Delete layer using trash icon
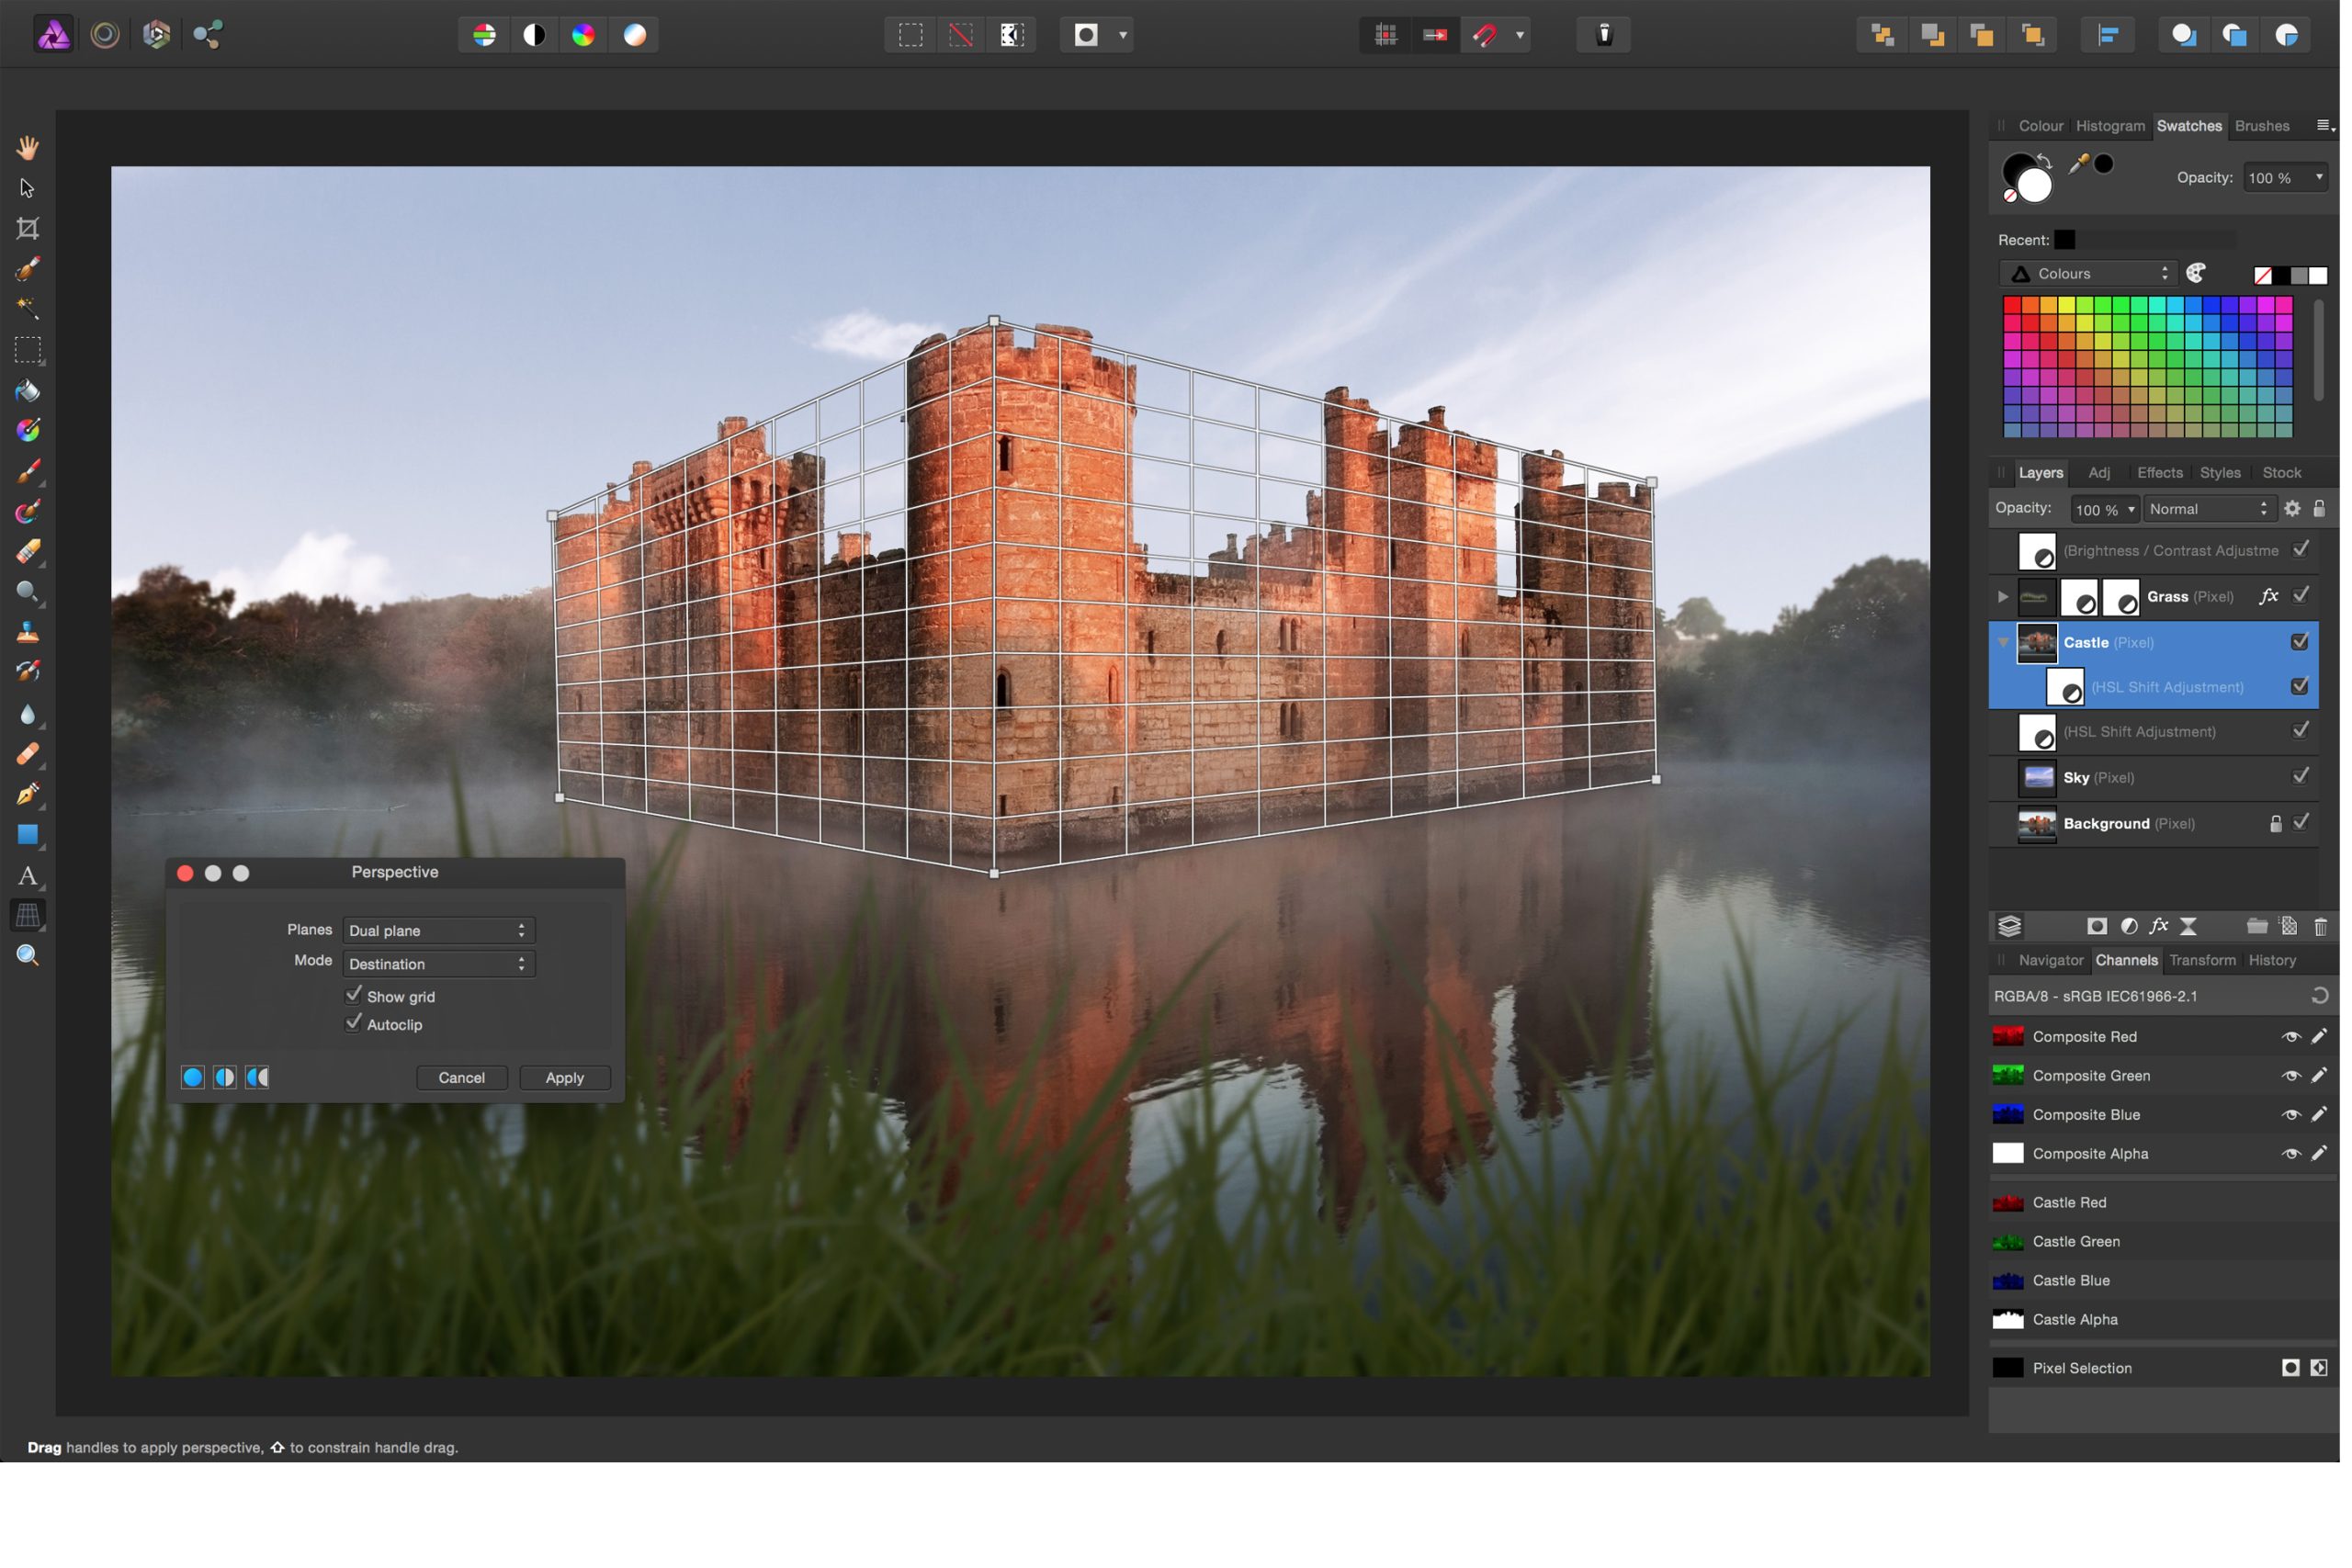Screen dimensions: 2352x1568 [x=2320, y=927]
